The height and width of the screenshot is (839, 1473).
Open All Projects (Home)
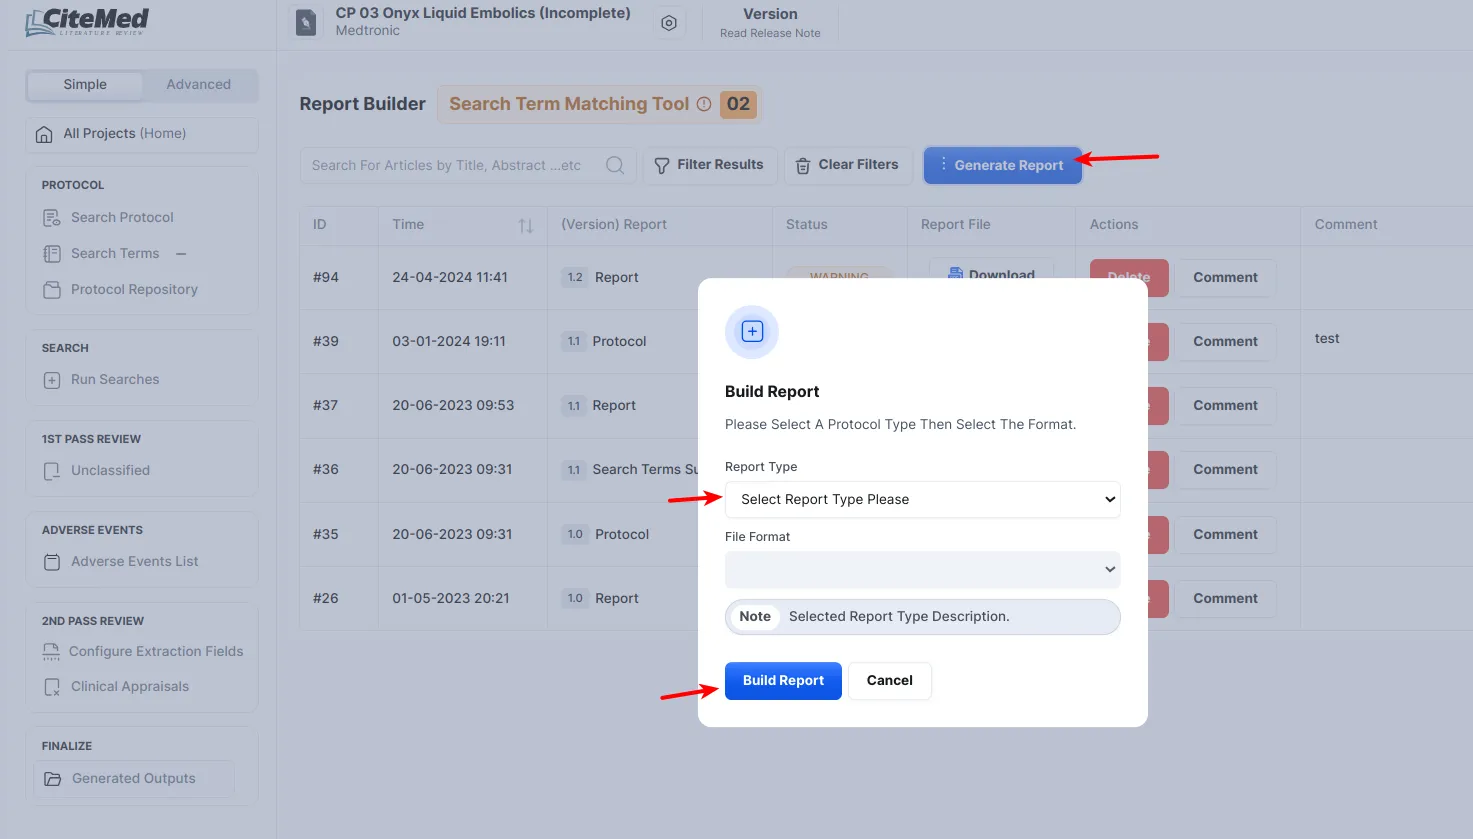pyautogui.click(x=125, y=134)
